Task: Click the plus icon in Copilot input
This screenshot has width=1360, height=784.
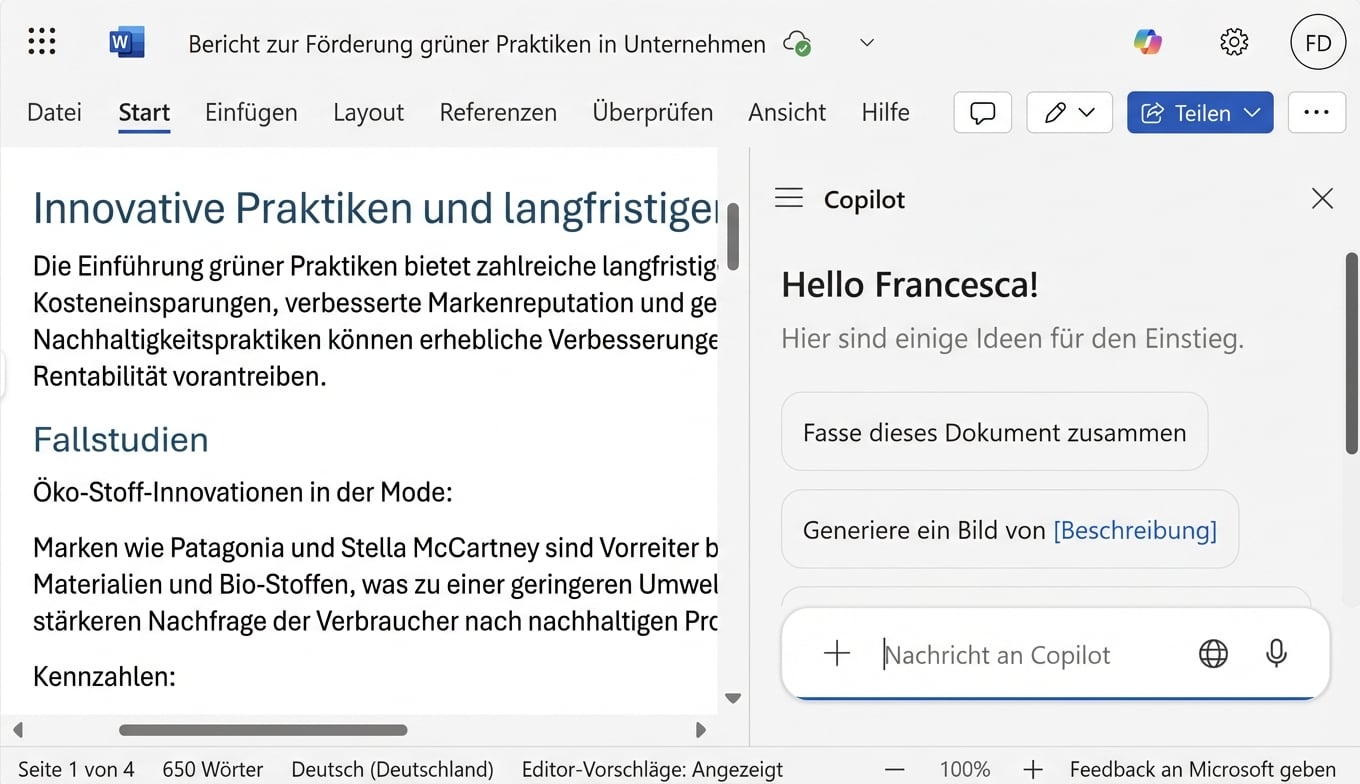Action: 836,654
